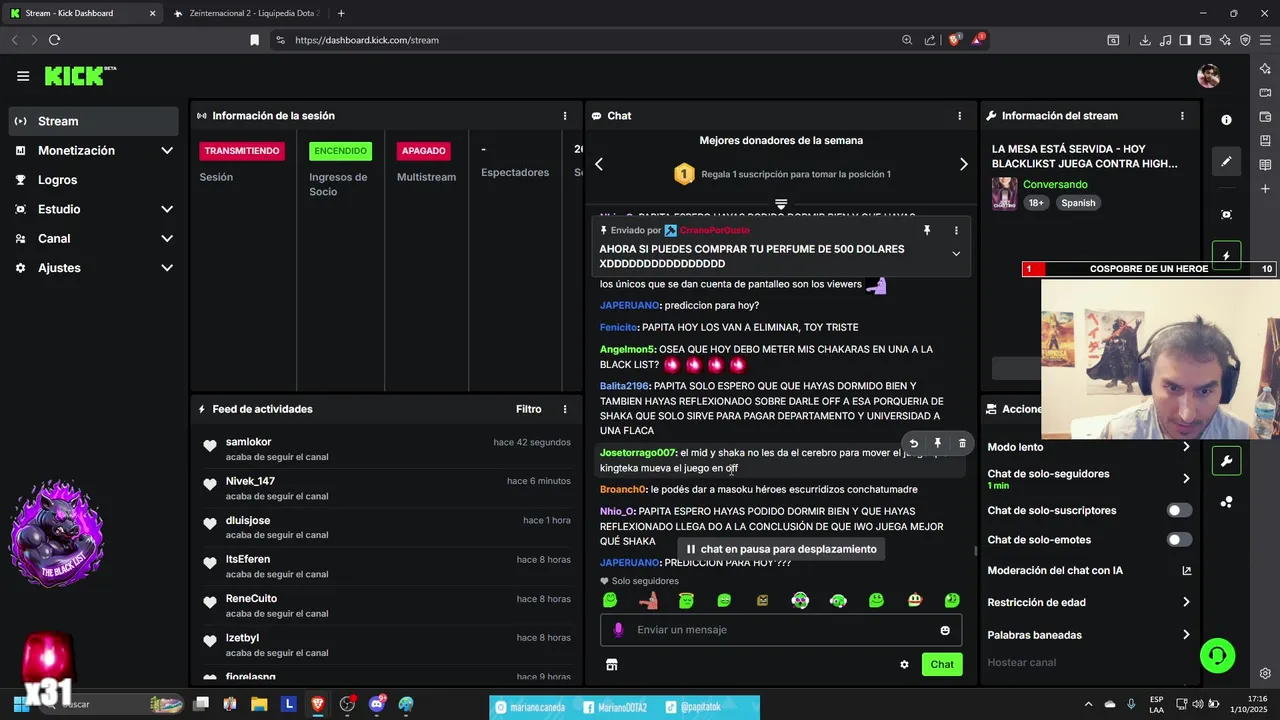Open a new browser tab
The width and height of the screenshot is (1280, 720).
point(341,13)
